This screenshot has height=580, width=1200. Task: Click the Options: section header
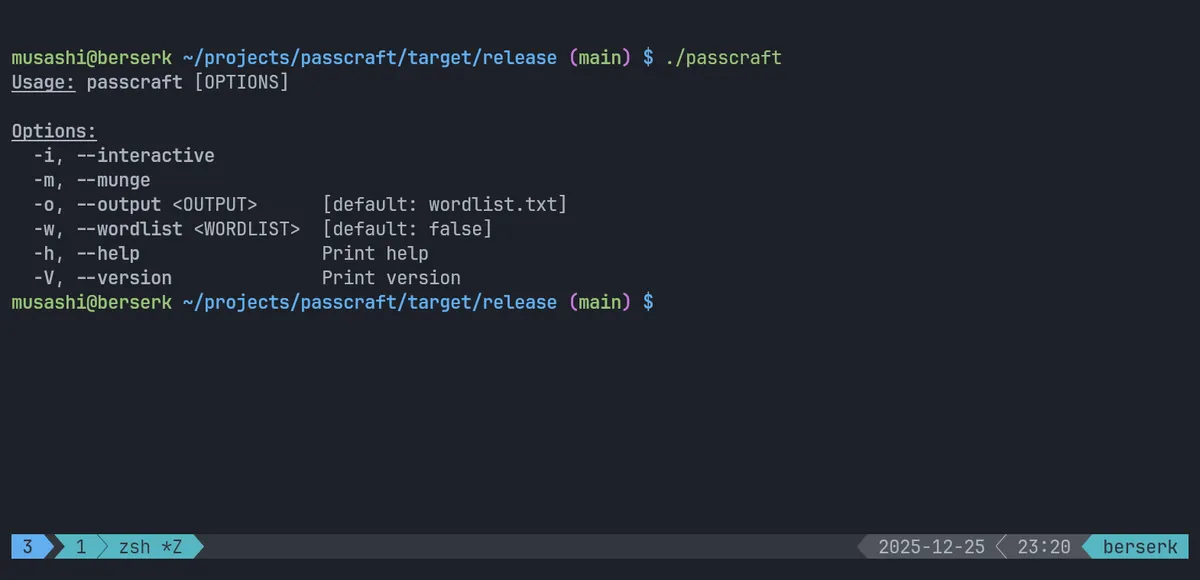coord(53,130)
